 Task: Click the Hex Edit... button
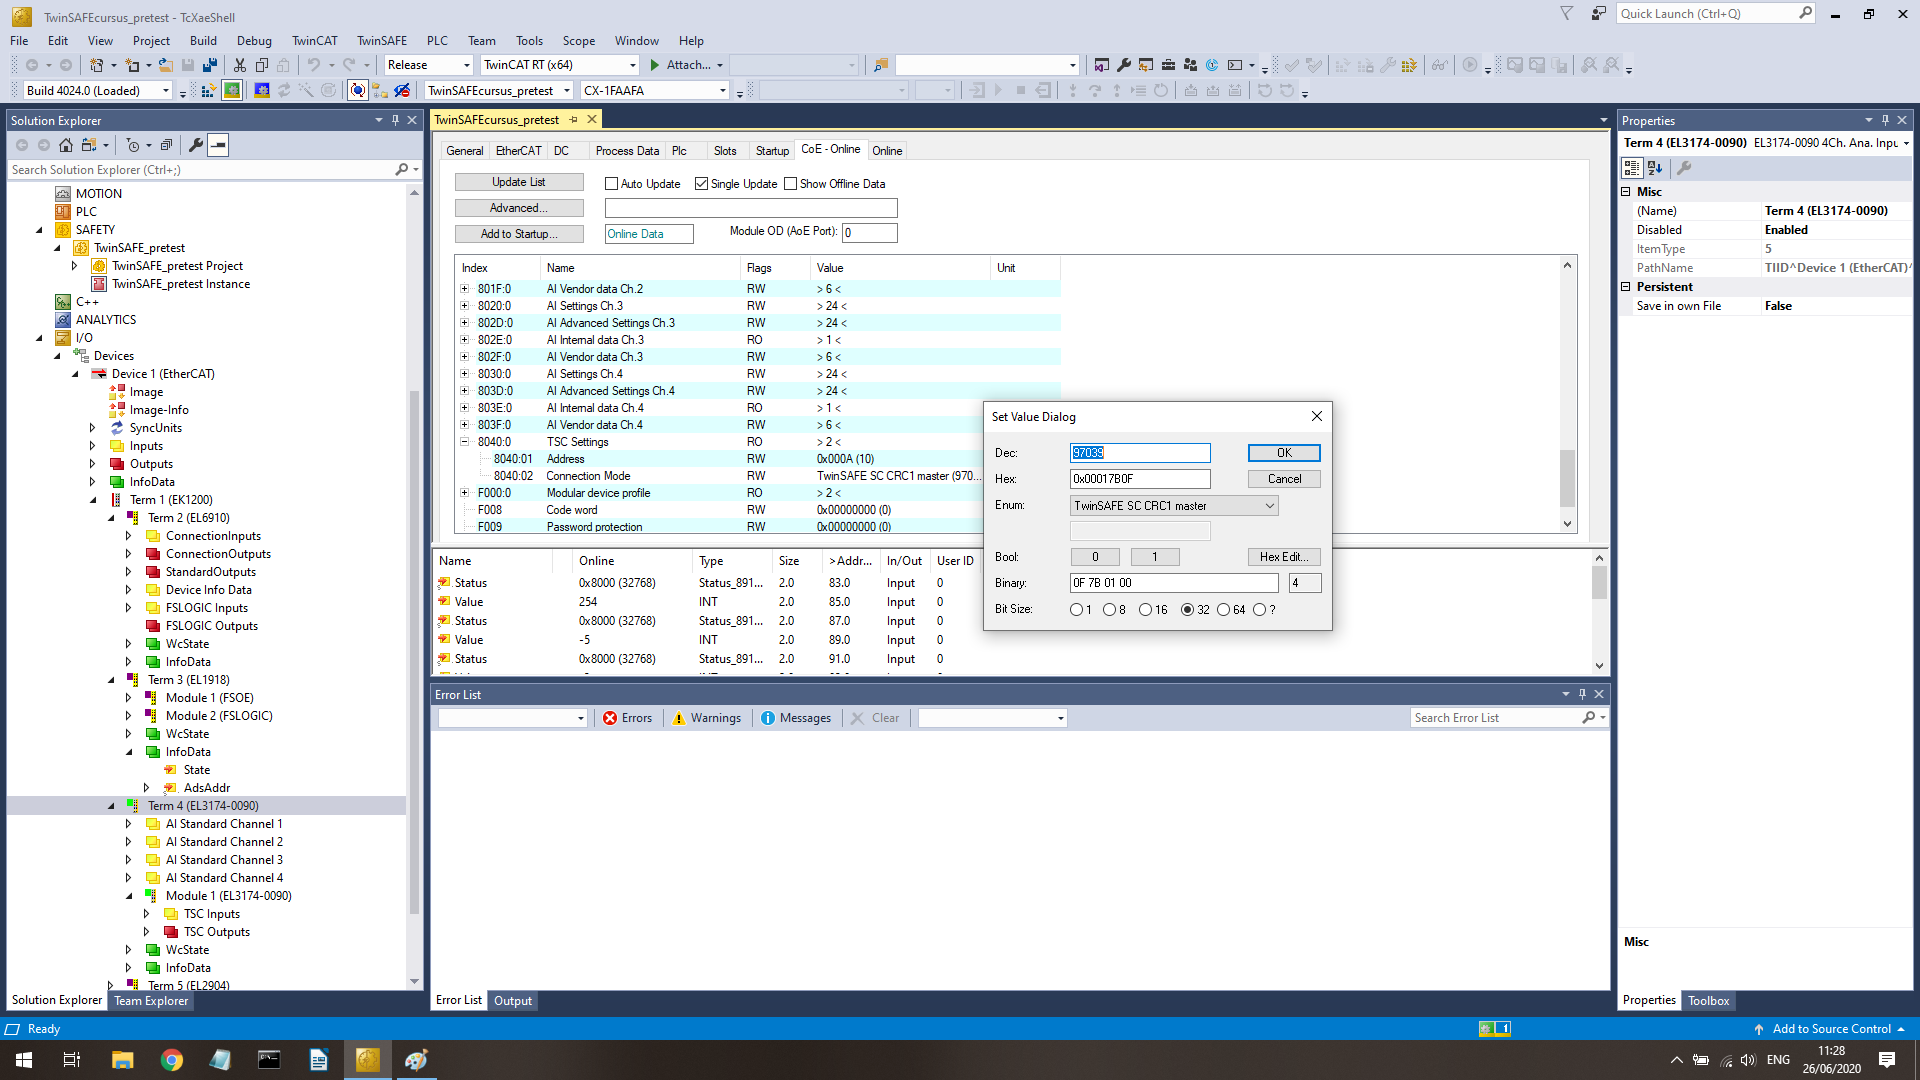click(x=1284, y=557)
